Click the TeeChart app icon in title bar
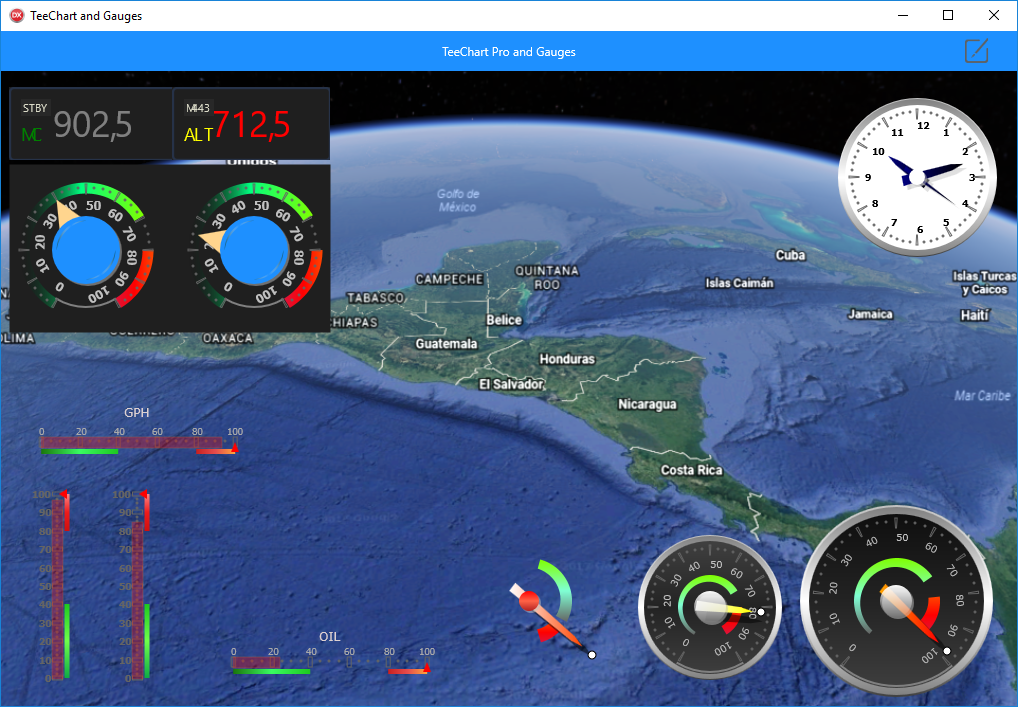 (16, 15)
